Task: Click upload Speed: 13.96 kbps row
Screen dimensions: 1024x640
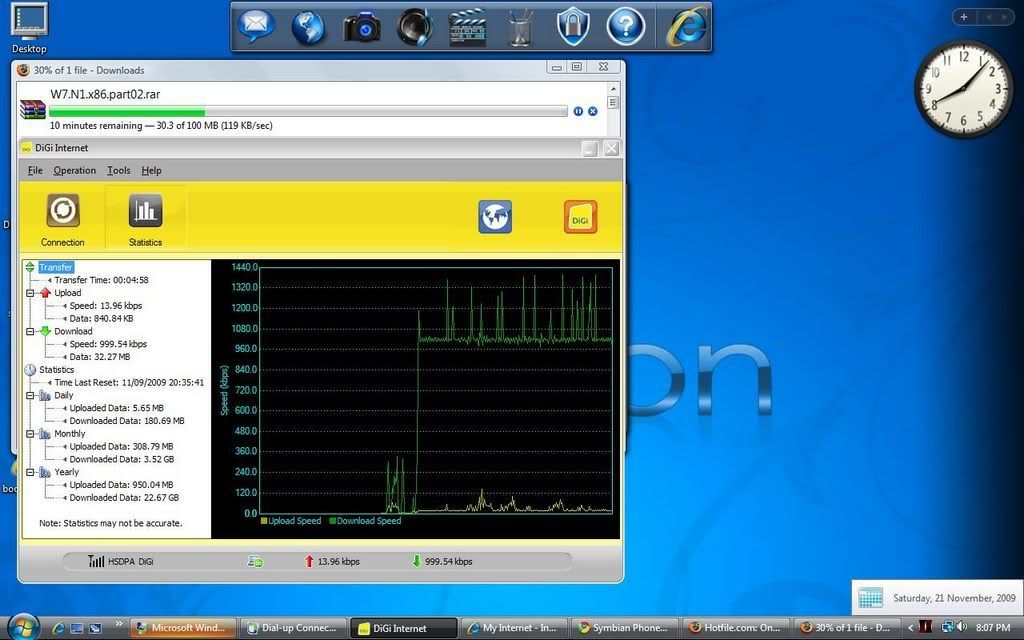Action: coord(105,306)
